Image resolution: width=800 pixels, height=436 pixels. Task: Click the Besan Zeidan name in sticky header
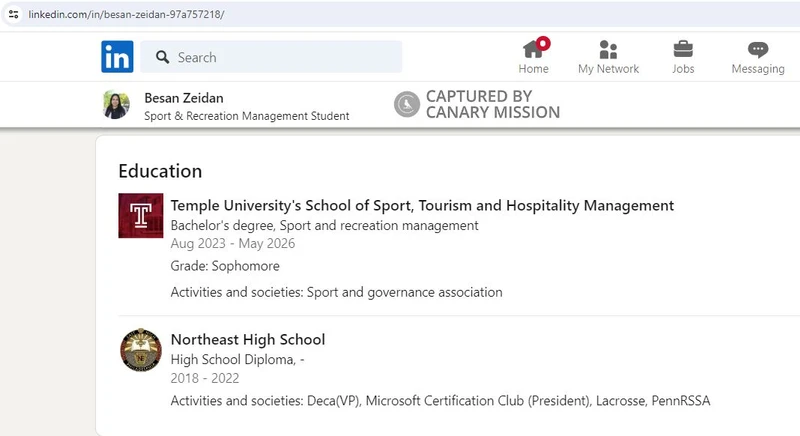tap(184, 98)
